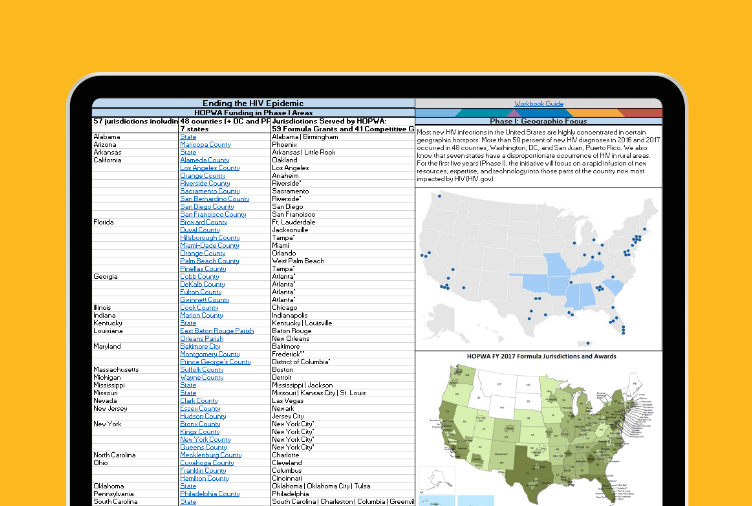Open the Pinellas County link
The width and height of the screenshot is (752, 506).
203,269
